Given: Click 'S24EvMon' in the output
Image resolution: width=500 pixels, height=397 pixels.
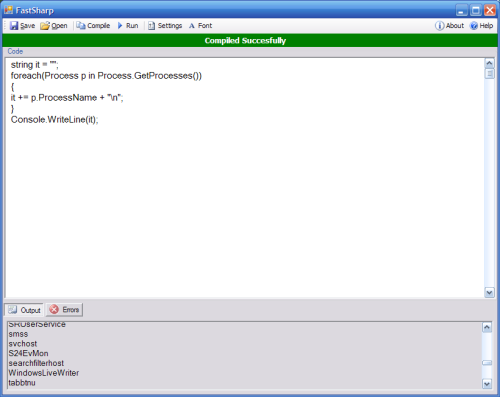Looking at the screenshot, I should [x=28, y=353].
